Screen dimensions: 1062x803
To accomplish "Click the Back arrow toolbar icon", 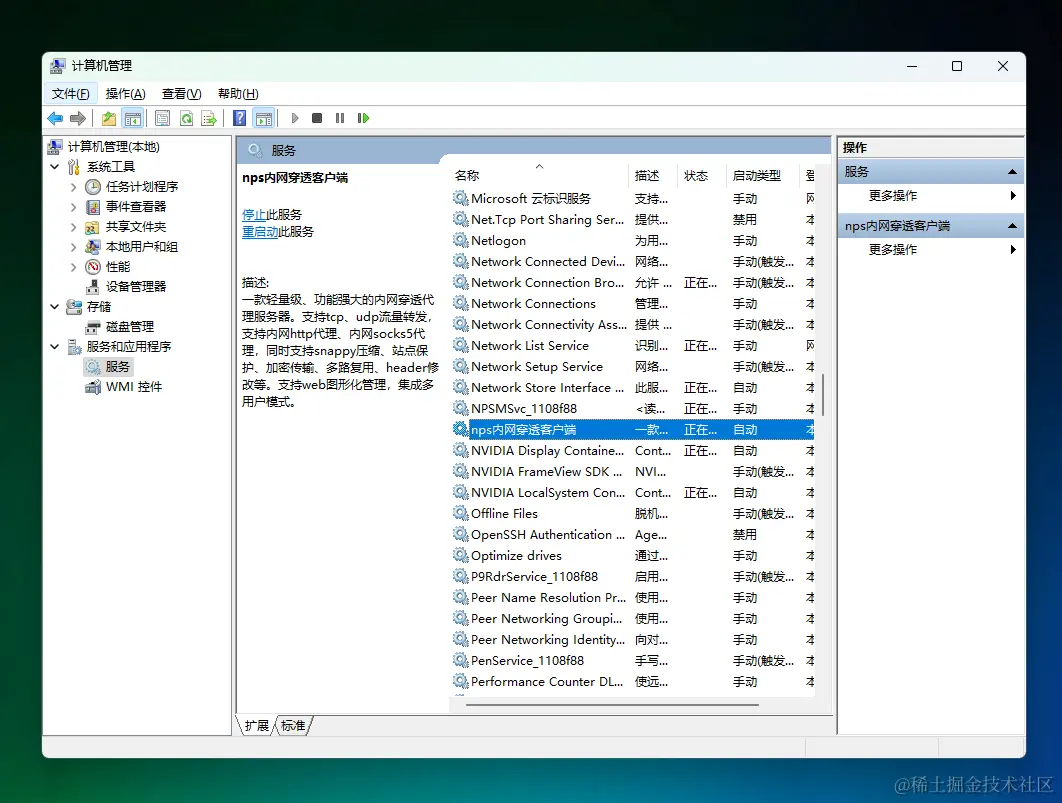I will coord(56,118).
